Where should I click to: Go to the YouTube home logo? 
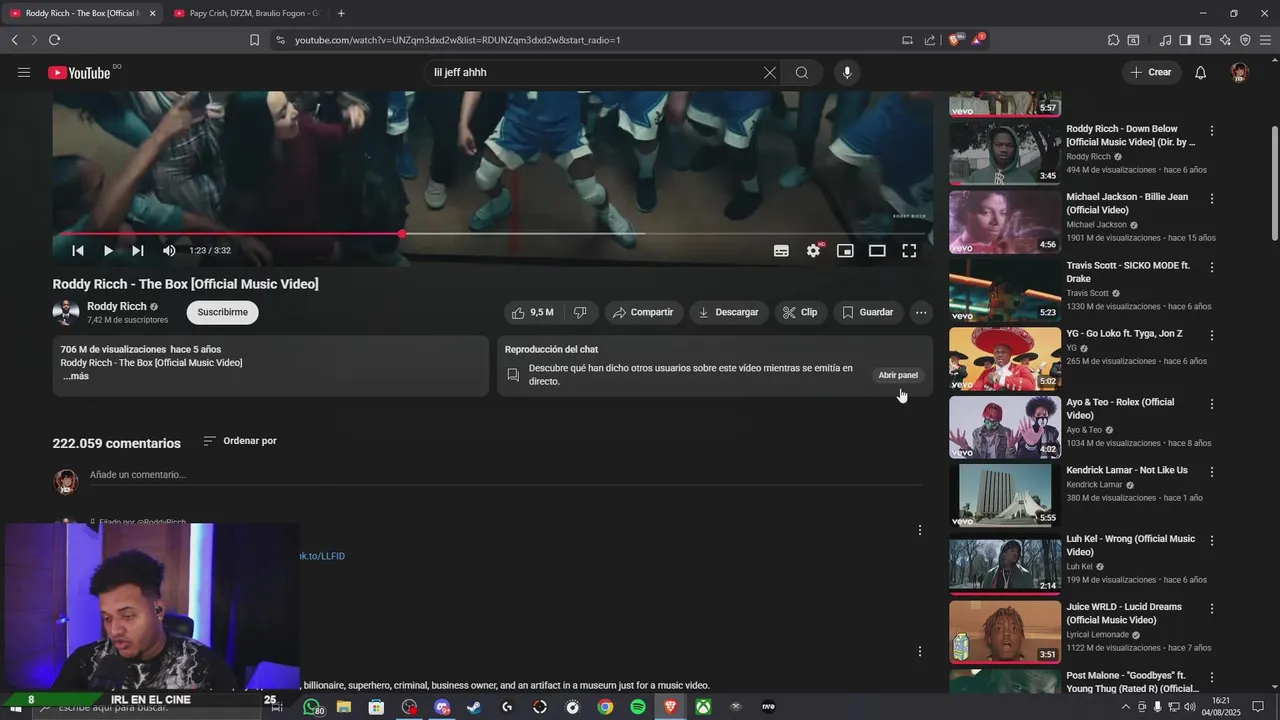(x=80, y=72)
